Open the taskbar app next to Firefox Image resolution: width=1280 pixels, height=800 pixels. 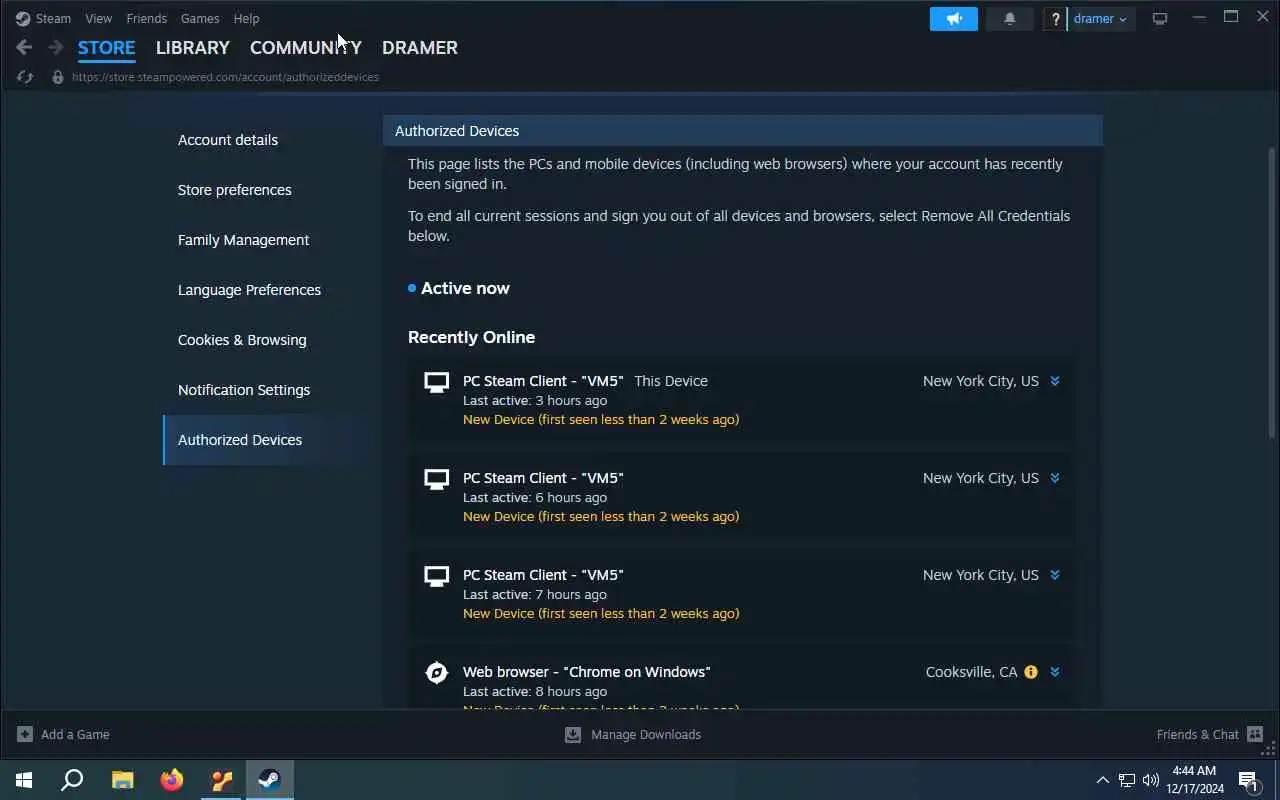point(221,780)
